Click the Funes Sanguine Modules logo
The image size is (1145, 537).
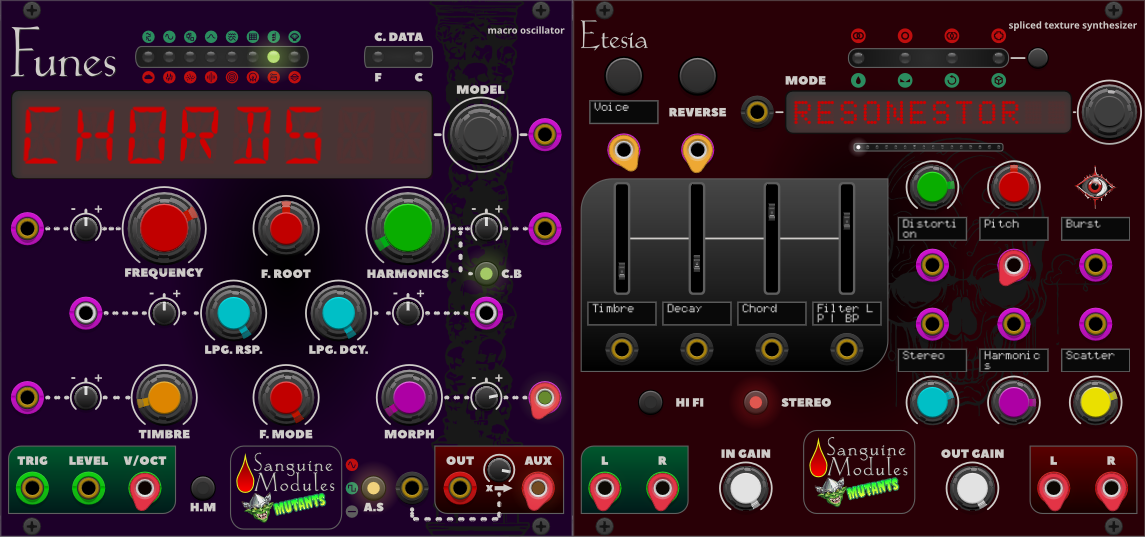(x=286, y=487)
